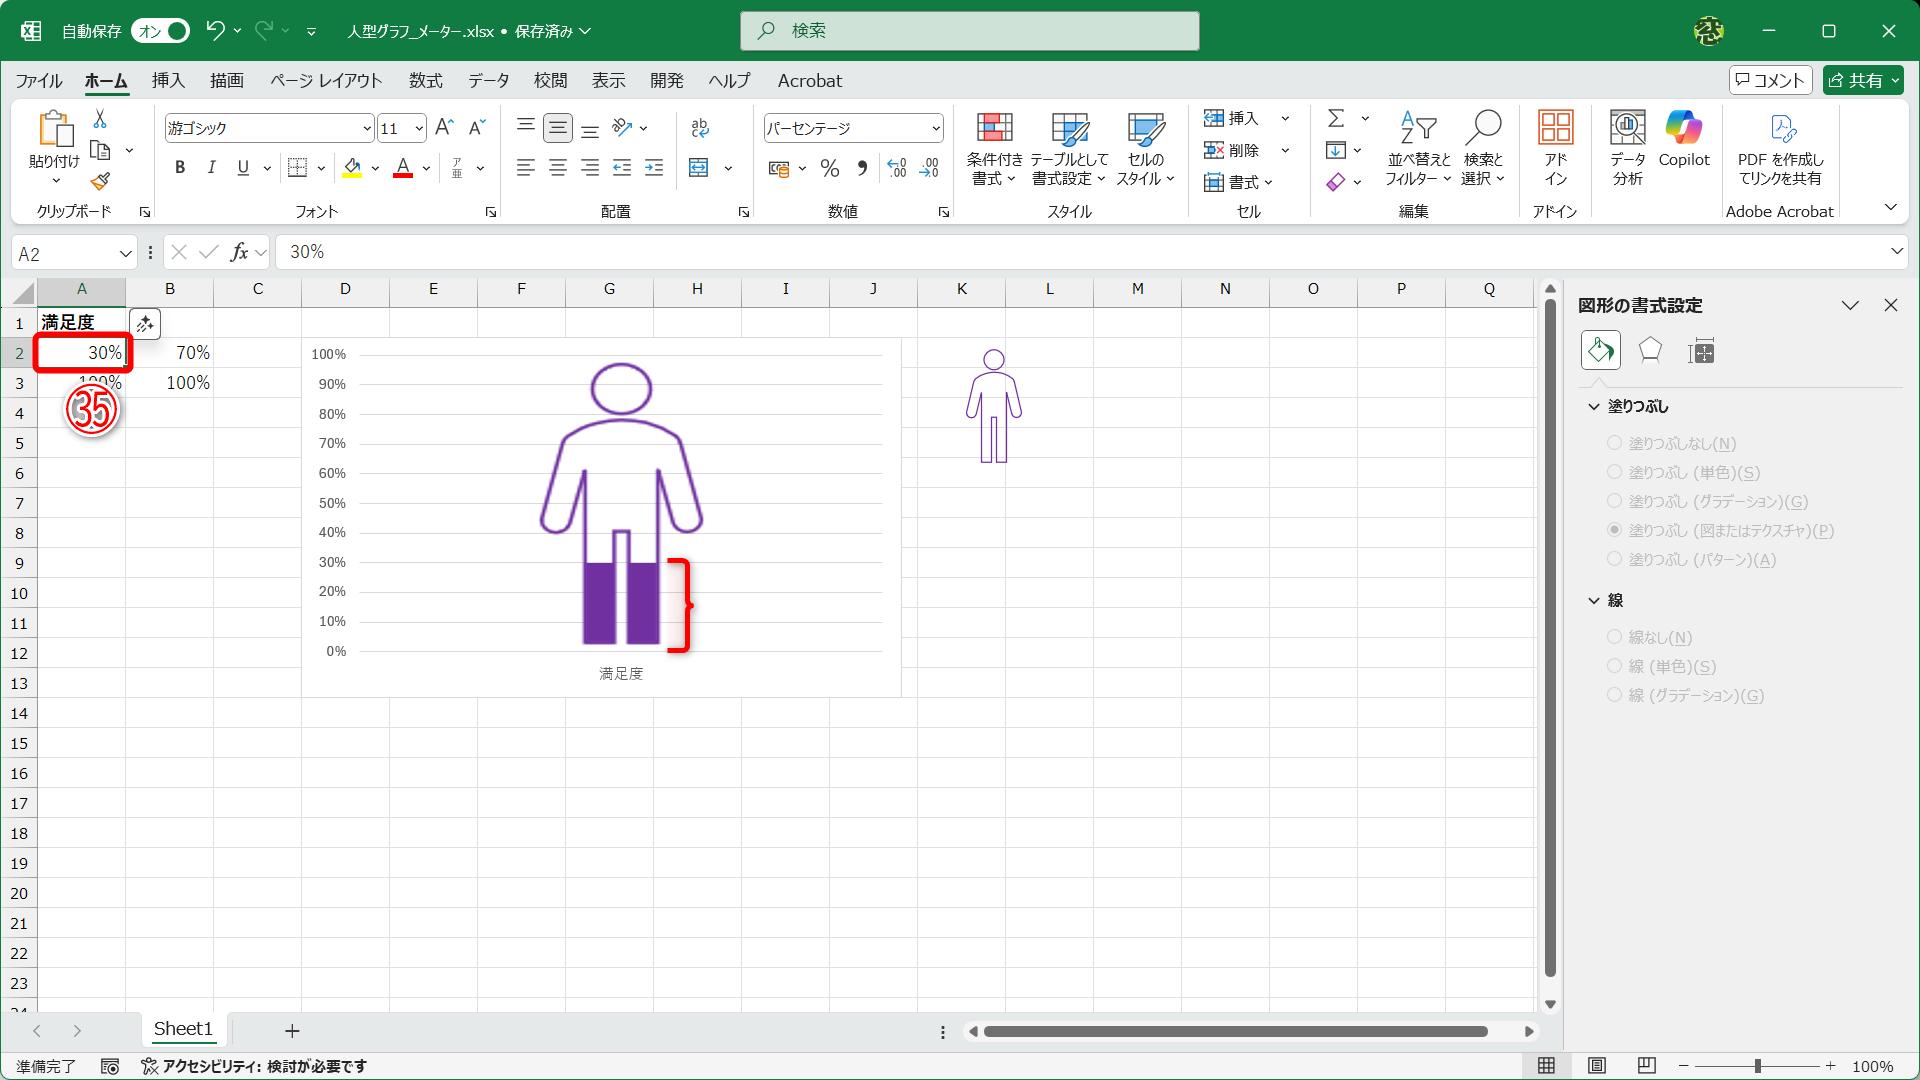Select the 塗りつぶしなし radio button

pos(1614,443)
